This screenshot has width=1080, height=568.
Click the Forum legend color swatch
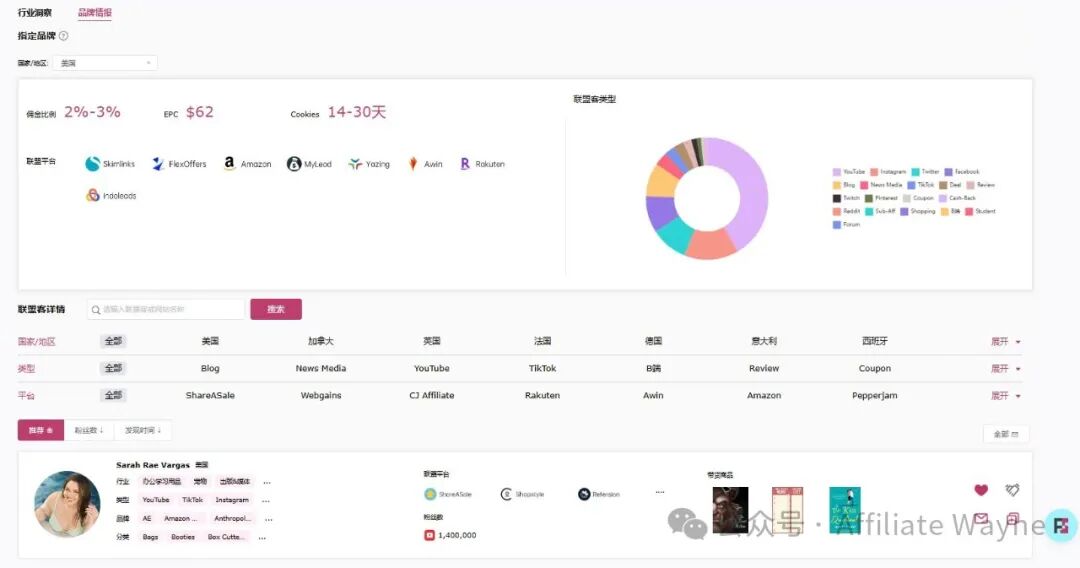point(837,224)
